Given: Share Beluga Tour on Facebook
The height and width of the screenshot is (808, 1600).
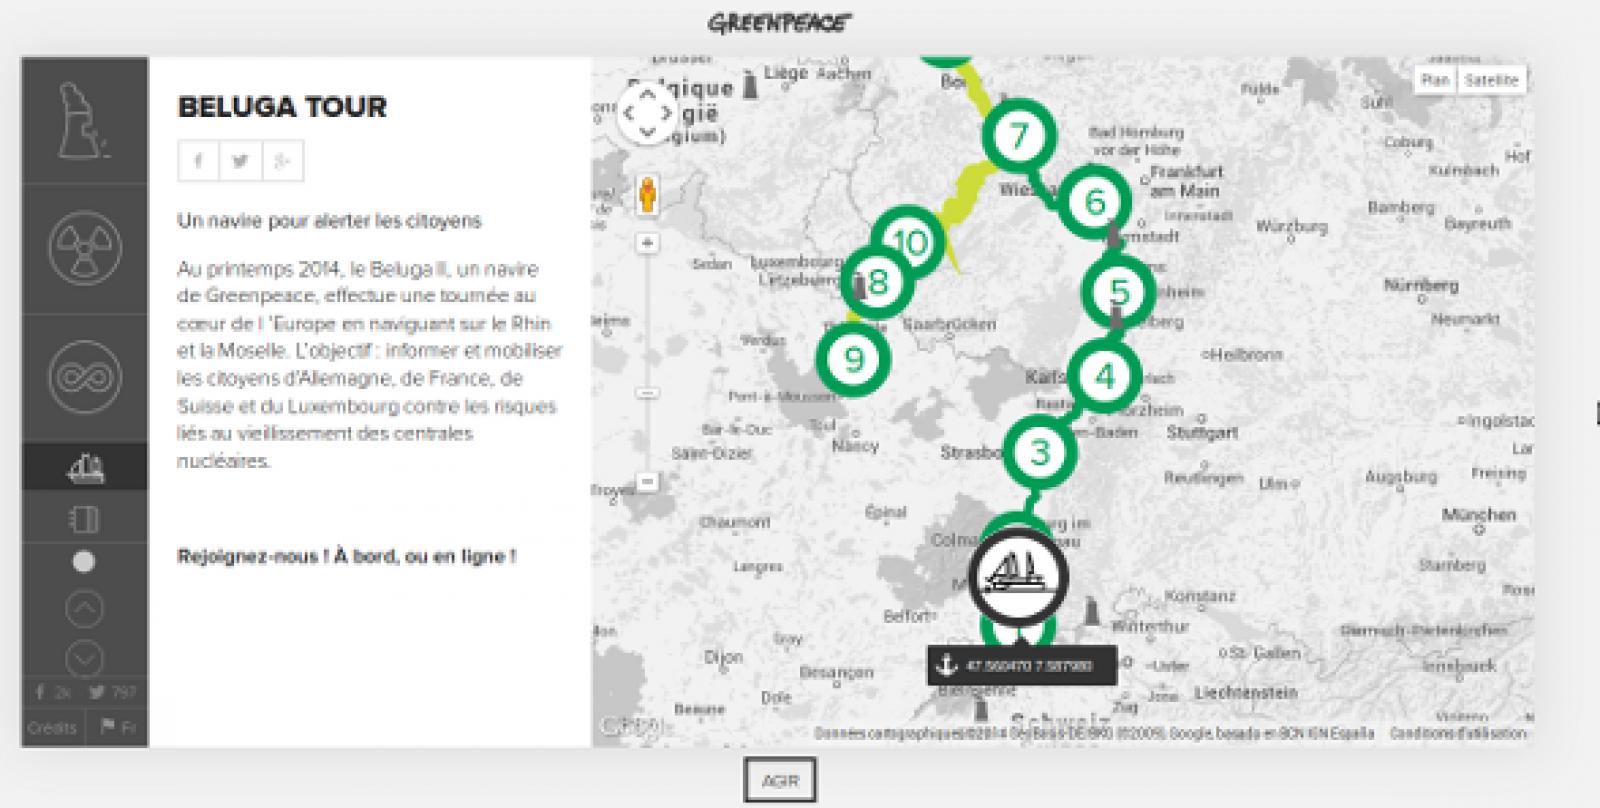Looking at the screenshot, I should (198, 162).
